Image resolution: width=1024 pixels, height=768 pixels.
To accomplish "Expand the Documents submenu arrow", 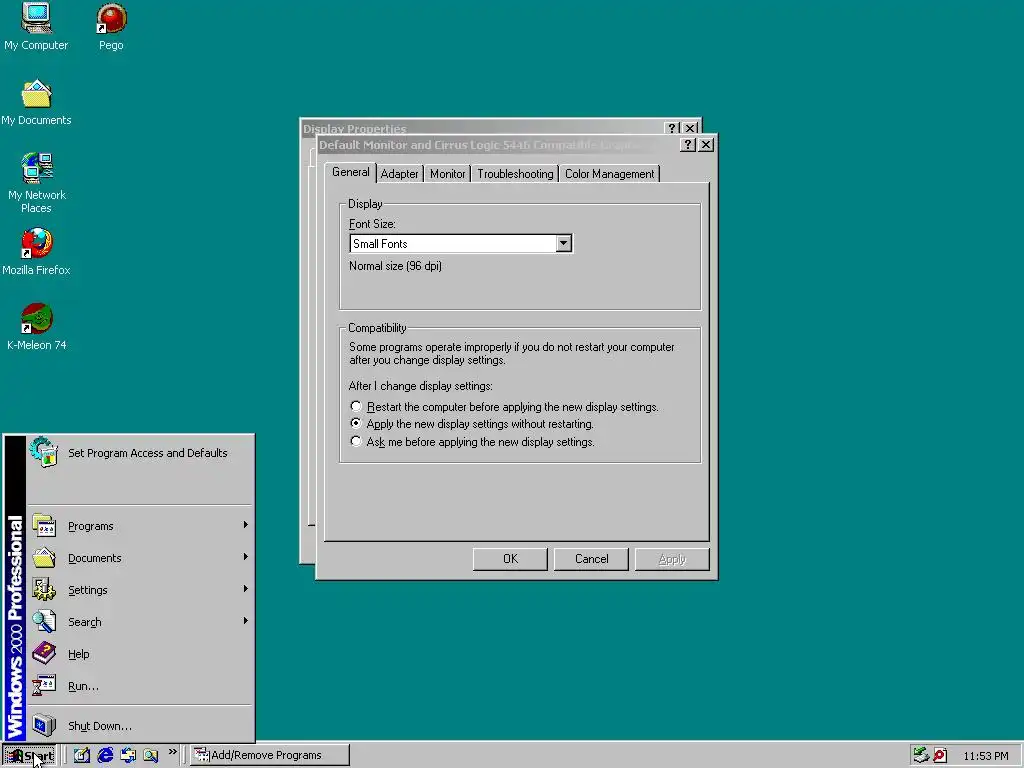I will (x=246, y=557).
